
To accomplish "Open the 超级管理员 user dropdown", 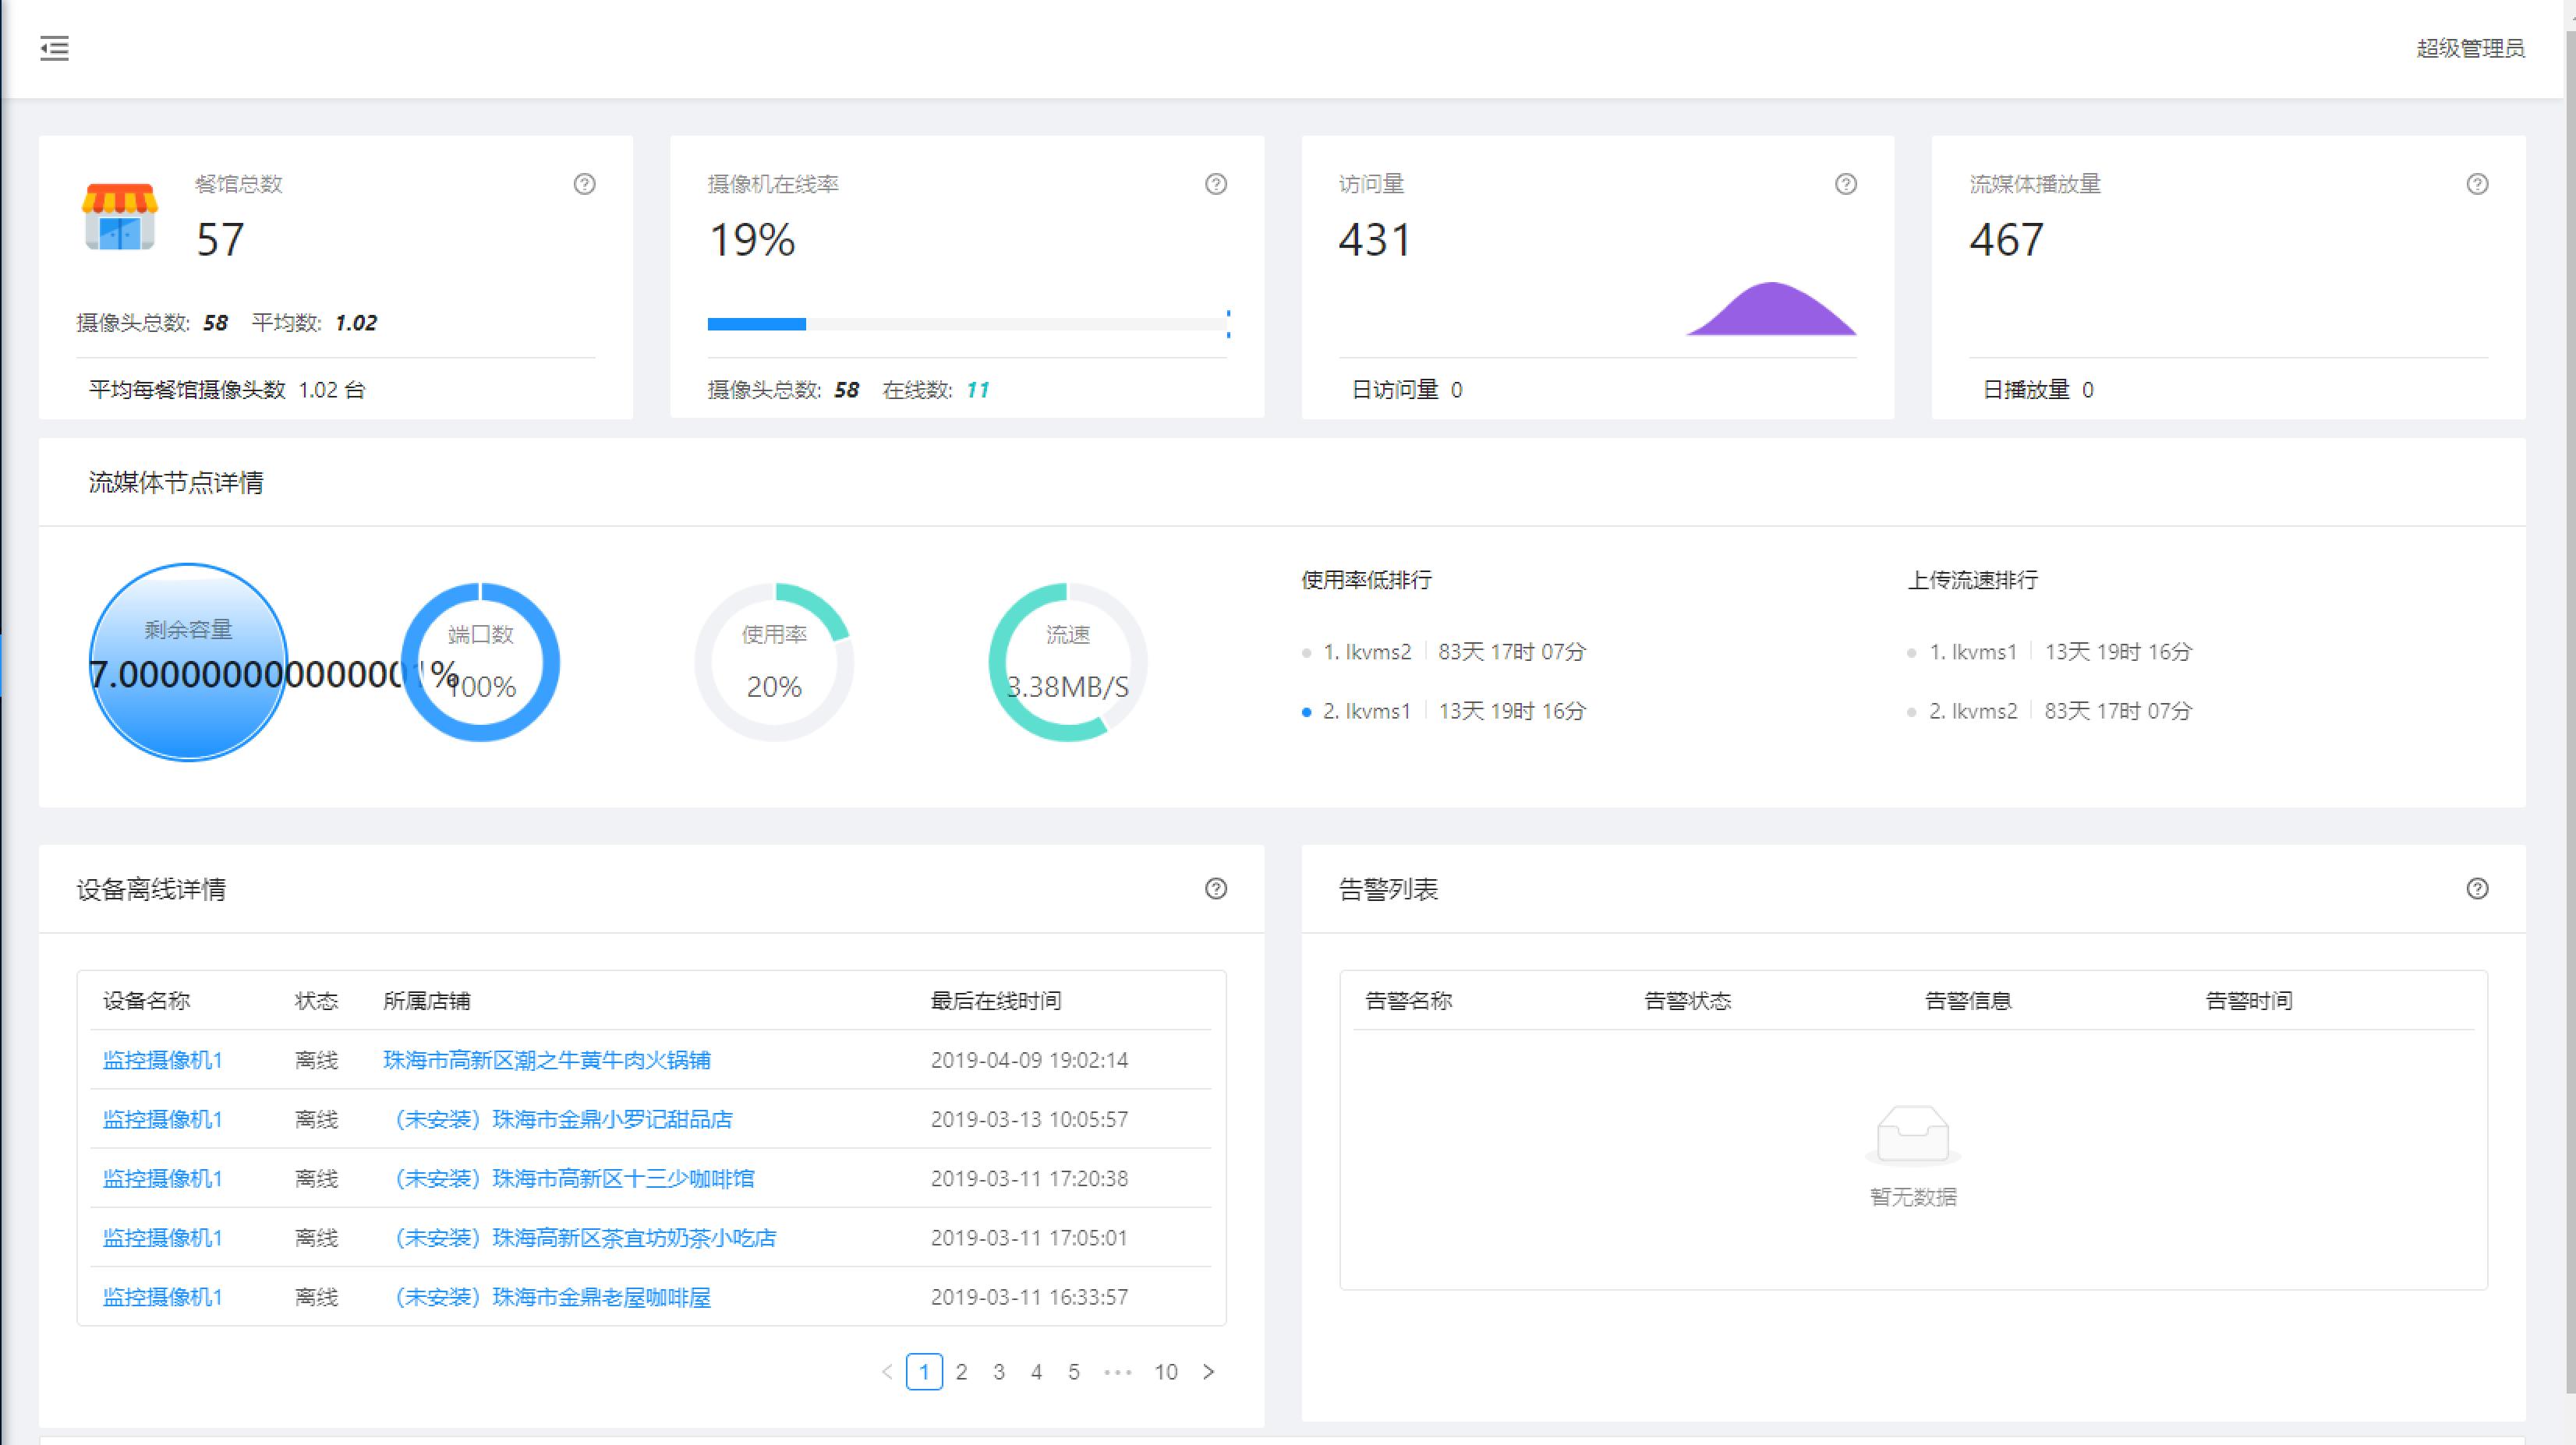I will click(2469, 48).
